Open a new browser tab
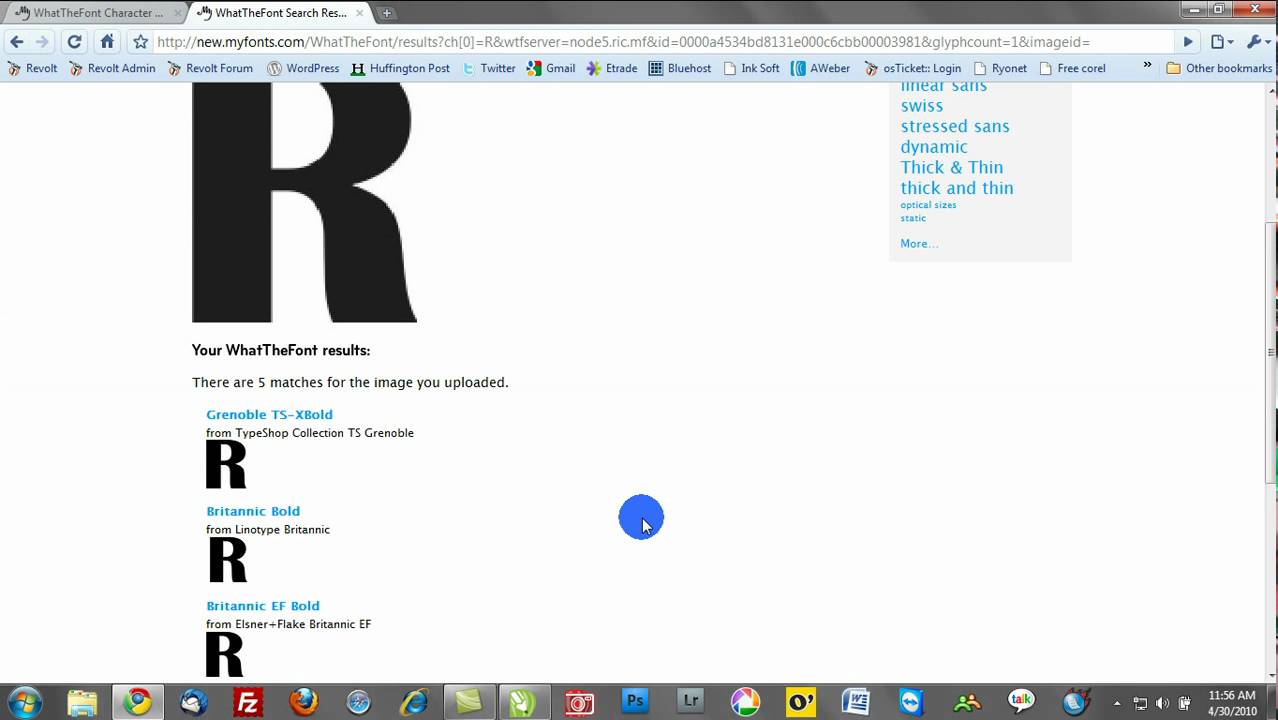Screen dimensions: 1278x720 click(x=386, y=13)
